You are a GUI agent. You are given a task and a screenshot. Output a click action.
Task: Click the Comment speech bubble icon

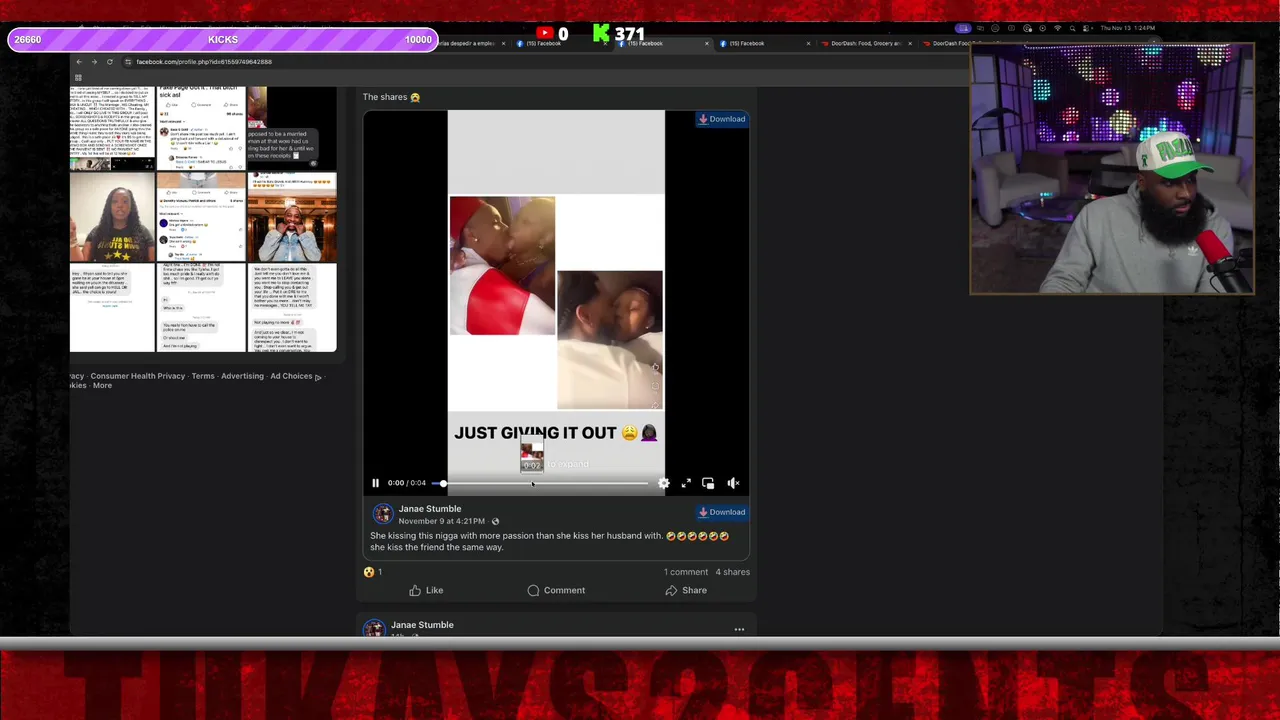(533, 590)
